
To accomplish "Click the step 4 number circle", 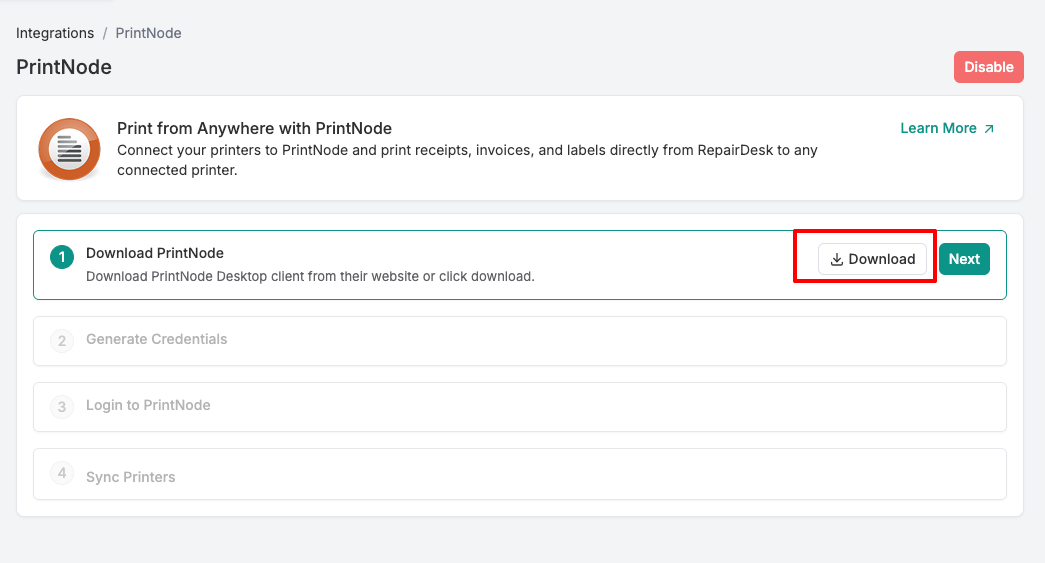I will tap(62, 473).
